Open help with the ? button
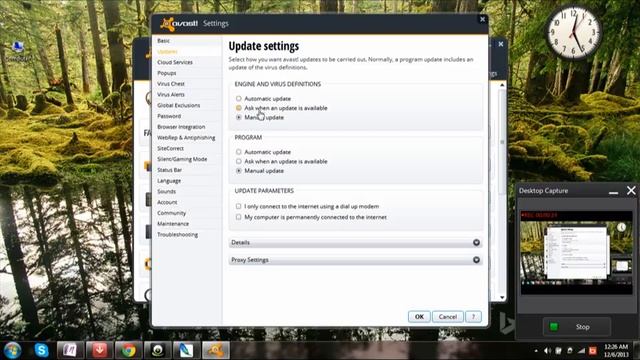The width and height of the screenshot is (640, 360). point(473,317)
